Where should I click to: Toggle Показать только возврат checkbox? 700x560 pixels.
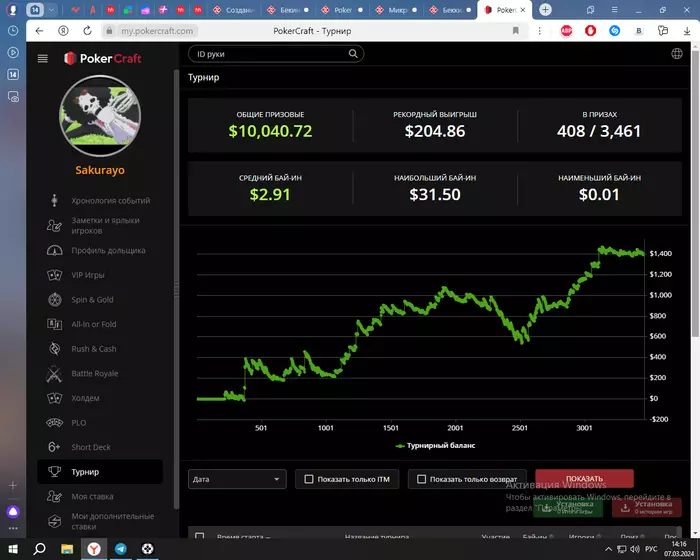point(421,479)
